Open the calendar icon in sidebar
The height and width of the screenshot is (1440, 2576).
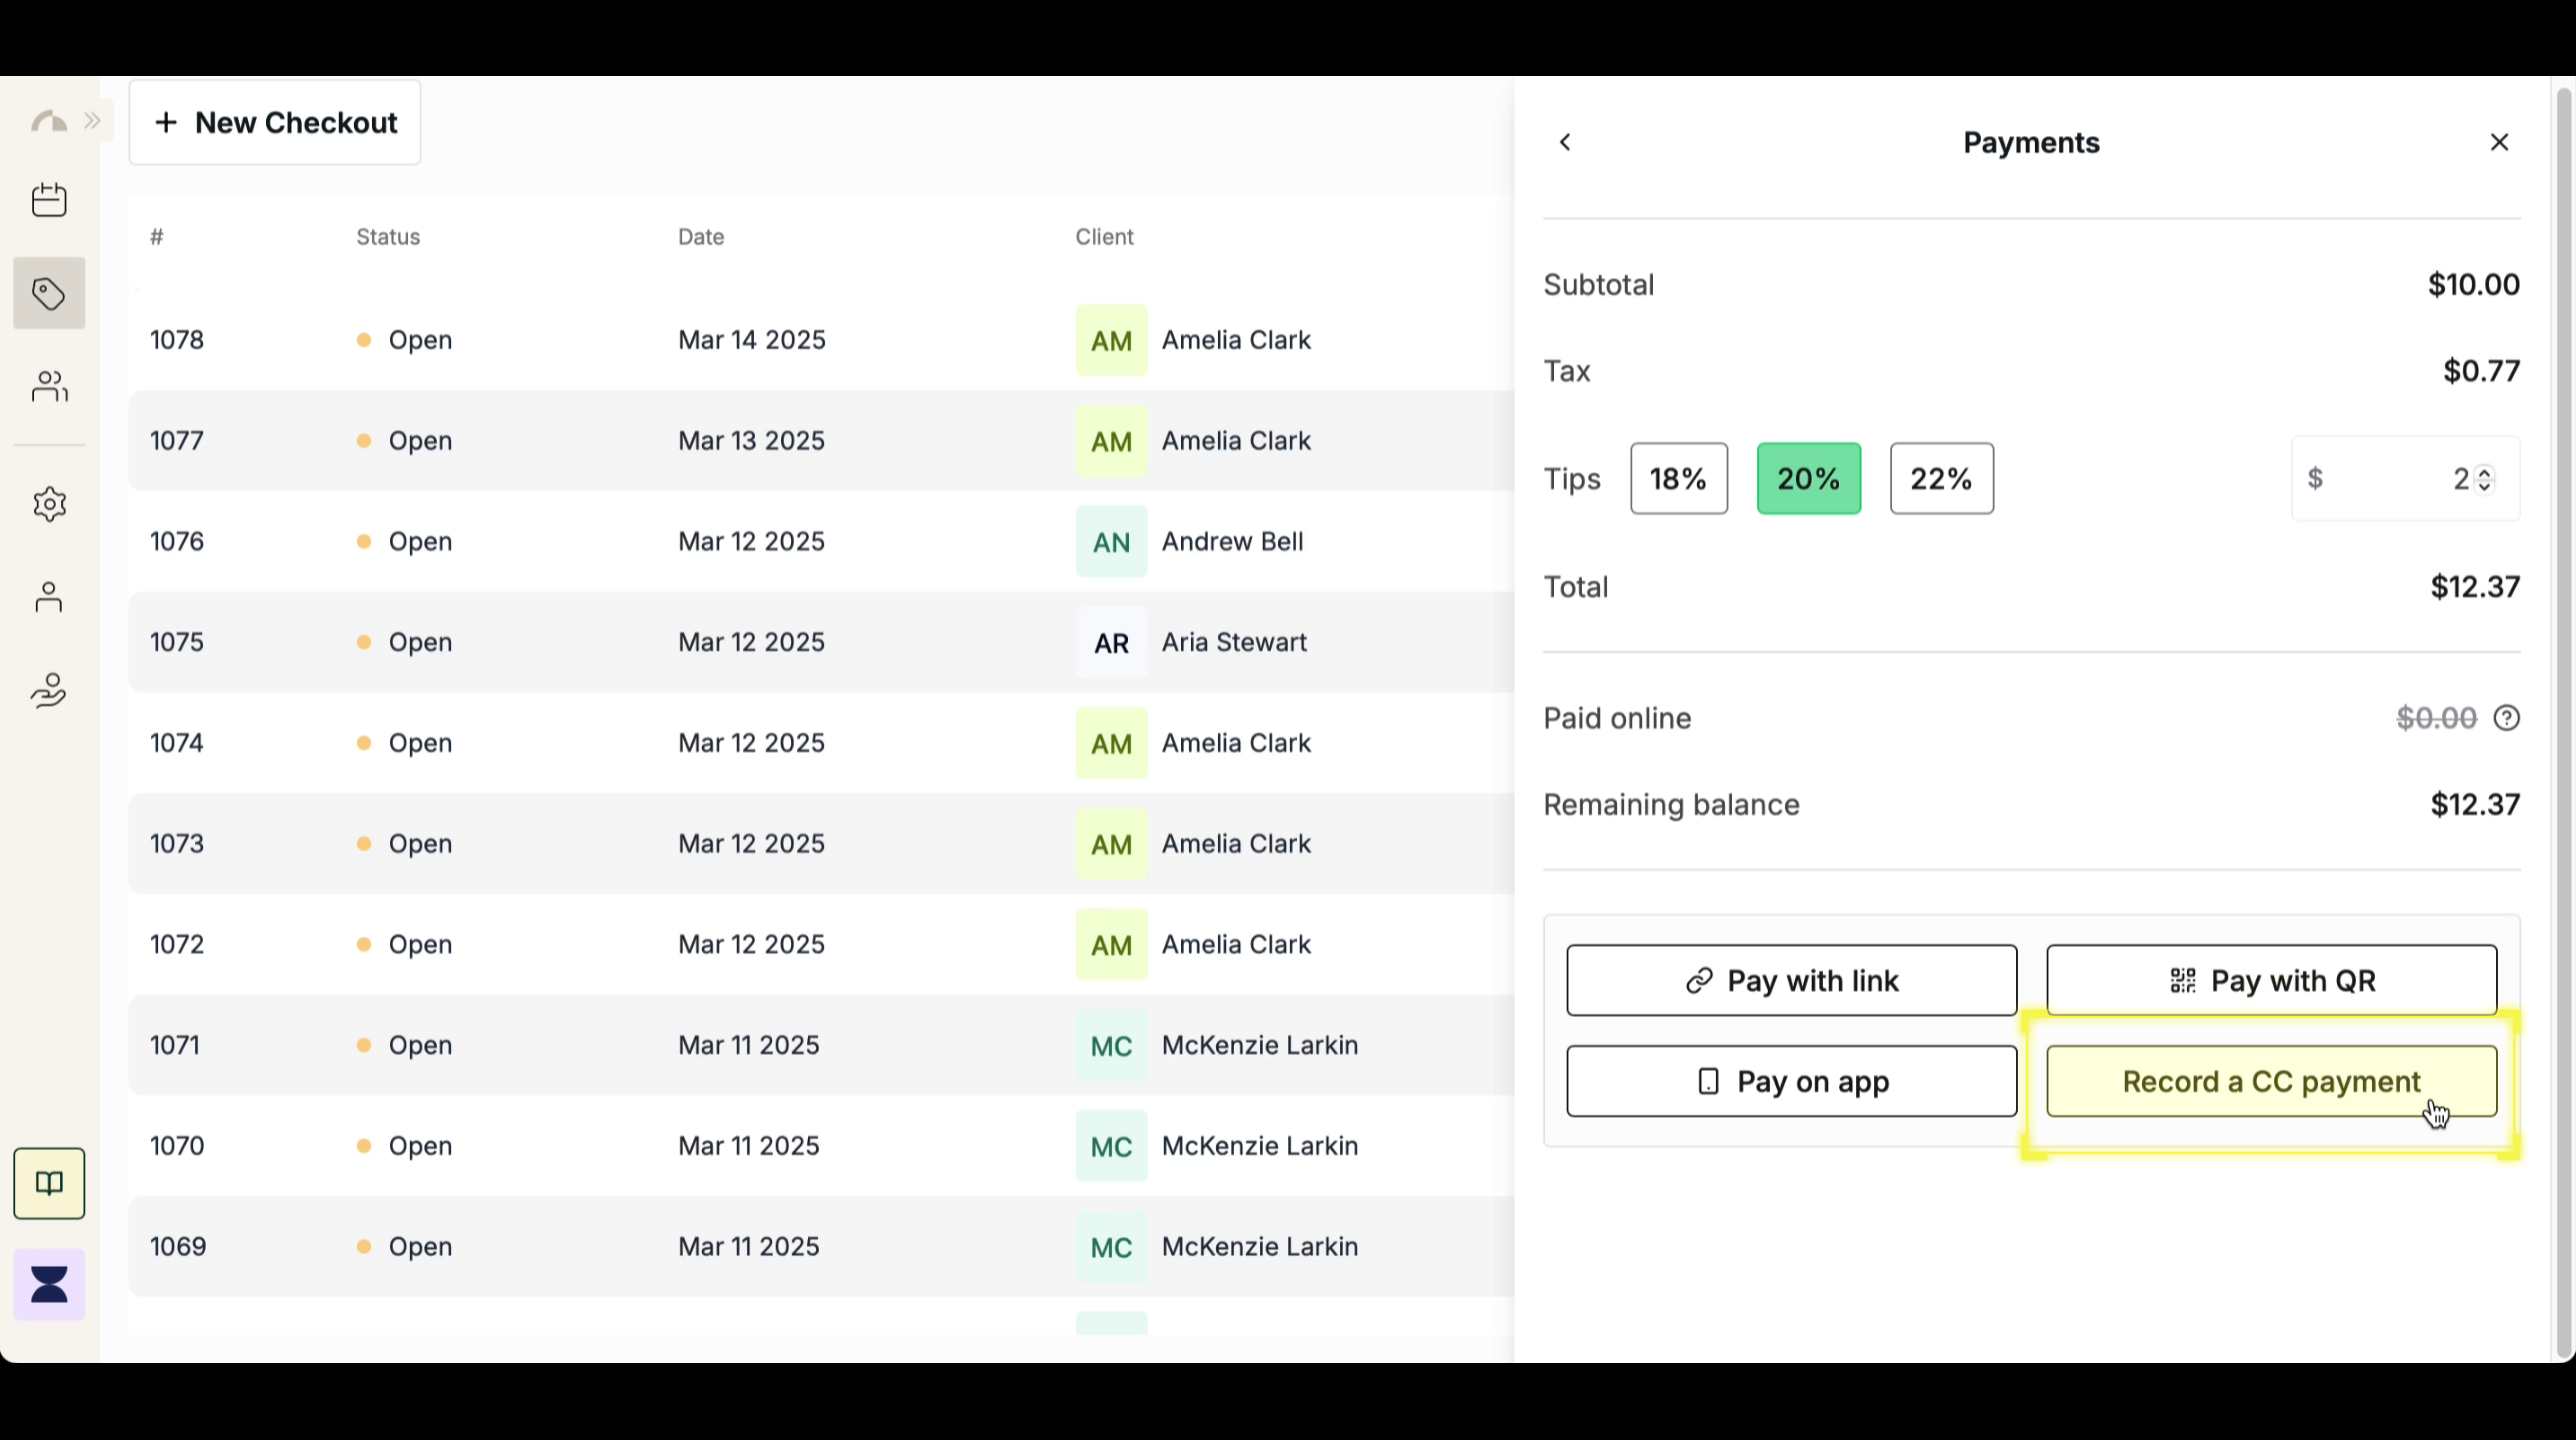coord(49,200)
